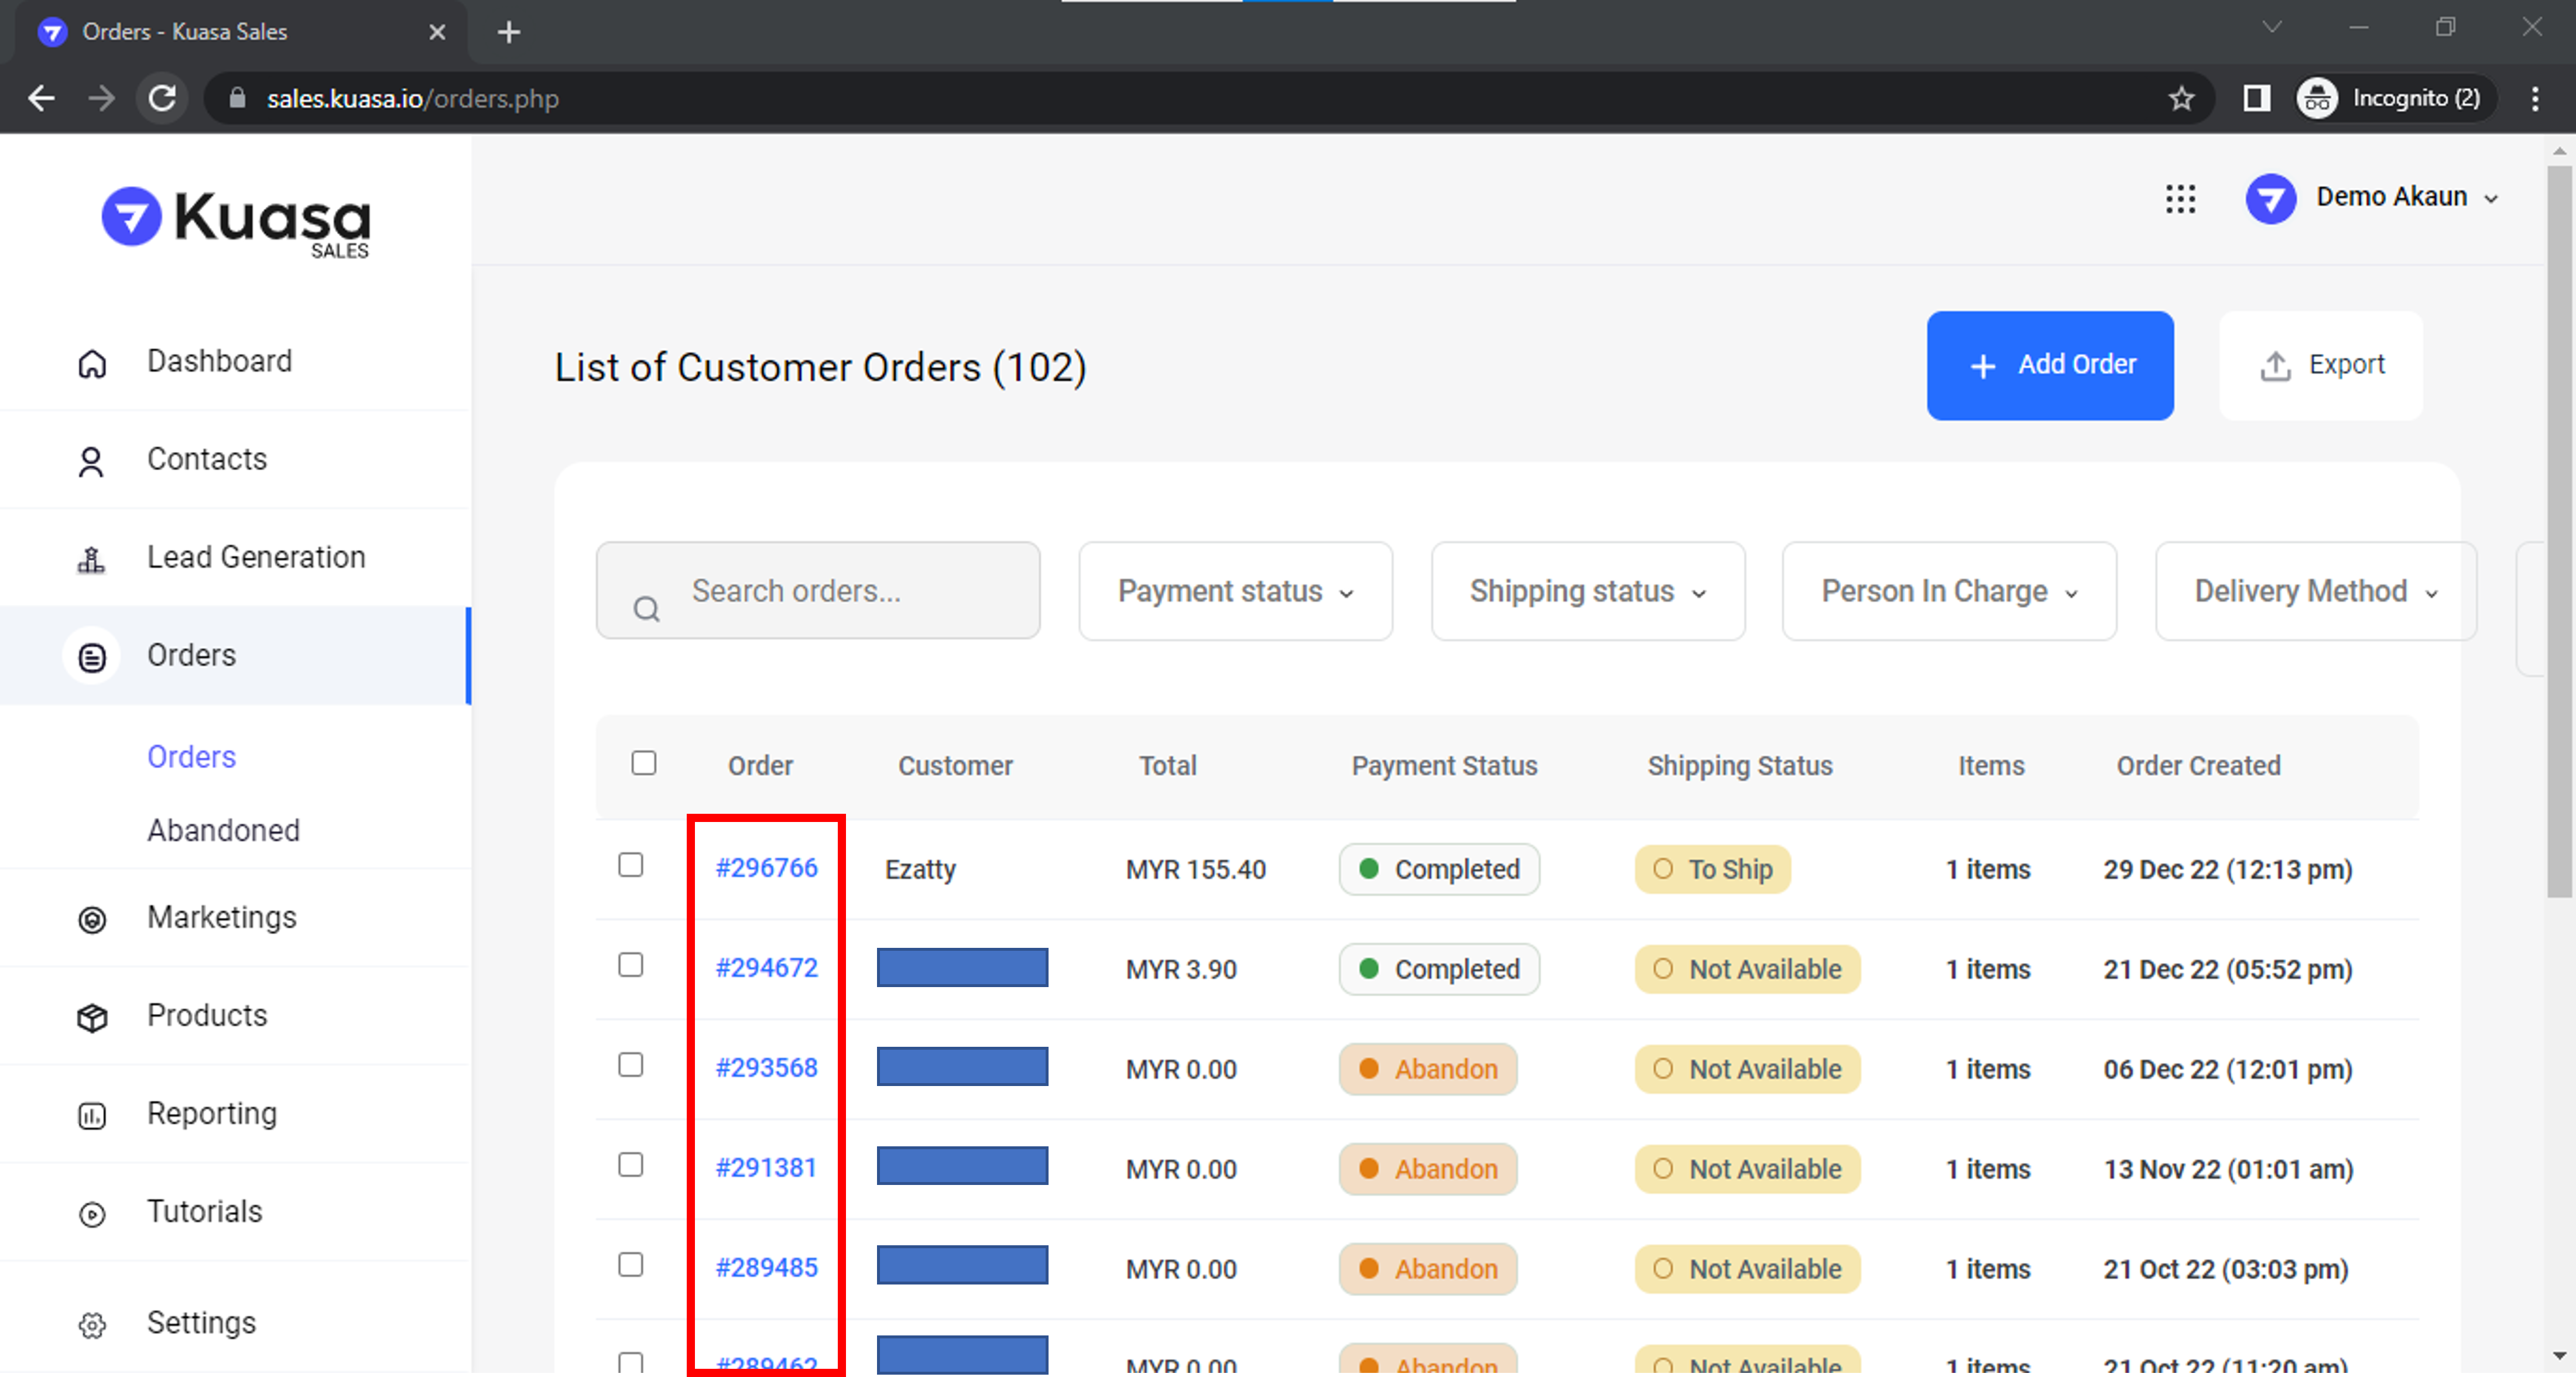Click the Settings gear icon
The height and width of the screenshot is (1377, 2576).
pos(92,1324)
